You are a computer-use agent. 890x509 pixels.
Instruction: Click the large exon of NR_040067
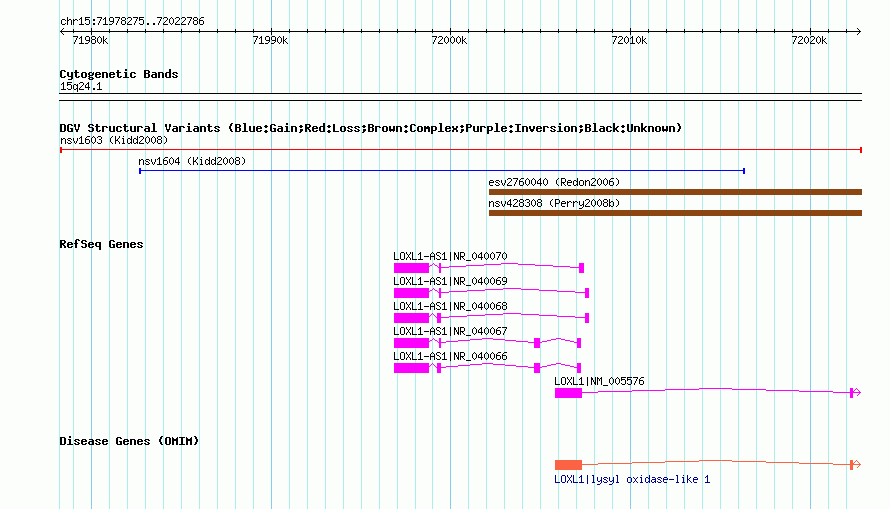click(412, 343)
